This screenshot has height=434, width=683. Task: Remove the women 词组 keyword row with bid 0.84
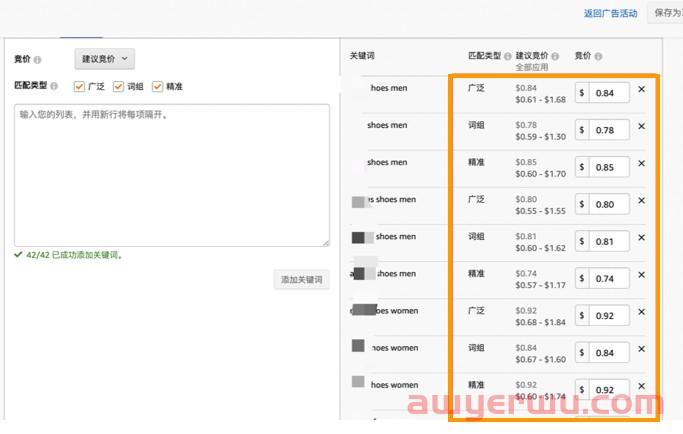(x=641, y=349)
